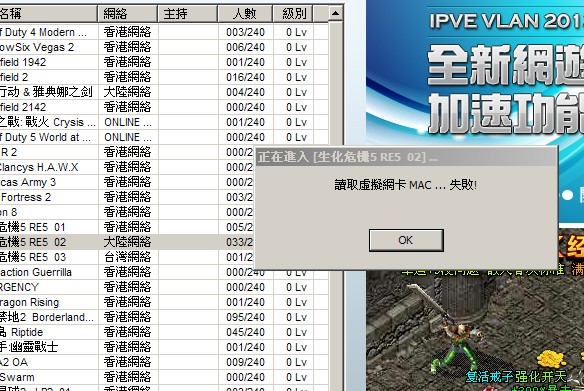
Task: Click 香港網絡 in the Riptide row
Action: click(x=127, y=332)
